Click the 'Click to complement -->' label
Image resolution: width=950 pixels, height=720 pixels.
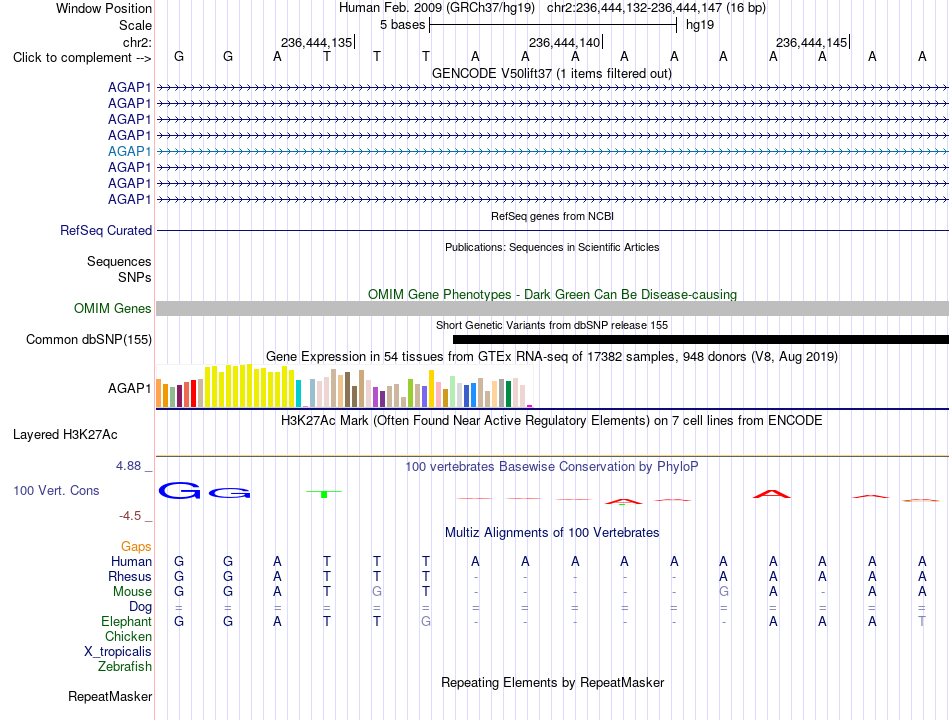coord(82,58)
